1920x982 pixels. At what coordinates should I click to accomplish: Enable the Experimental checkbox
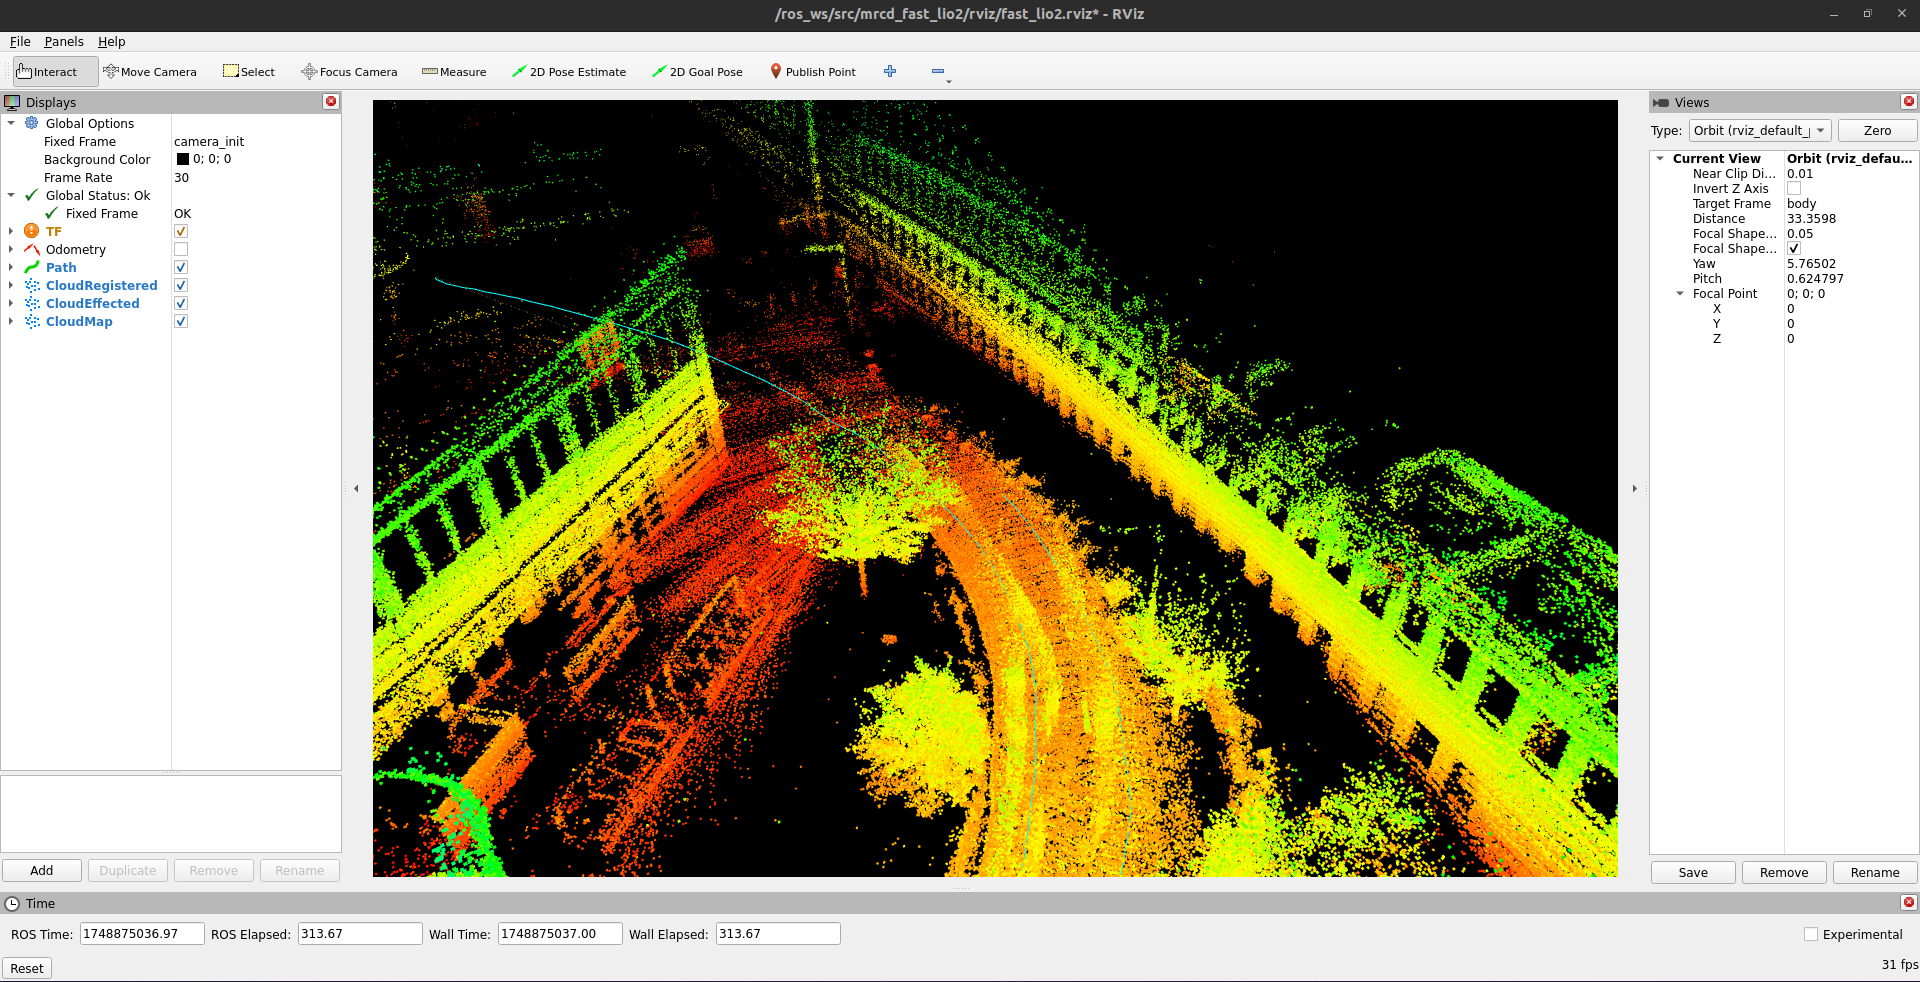tap(1811, 934)
